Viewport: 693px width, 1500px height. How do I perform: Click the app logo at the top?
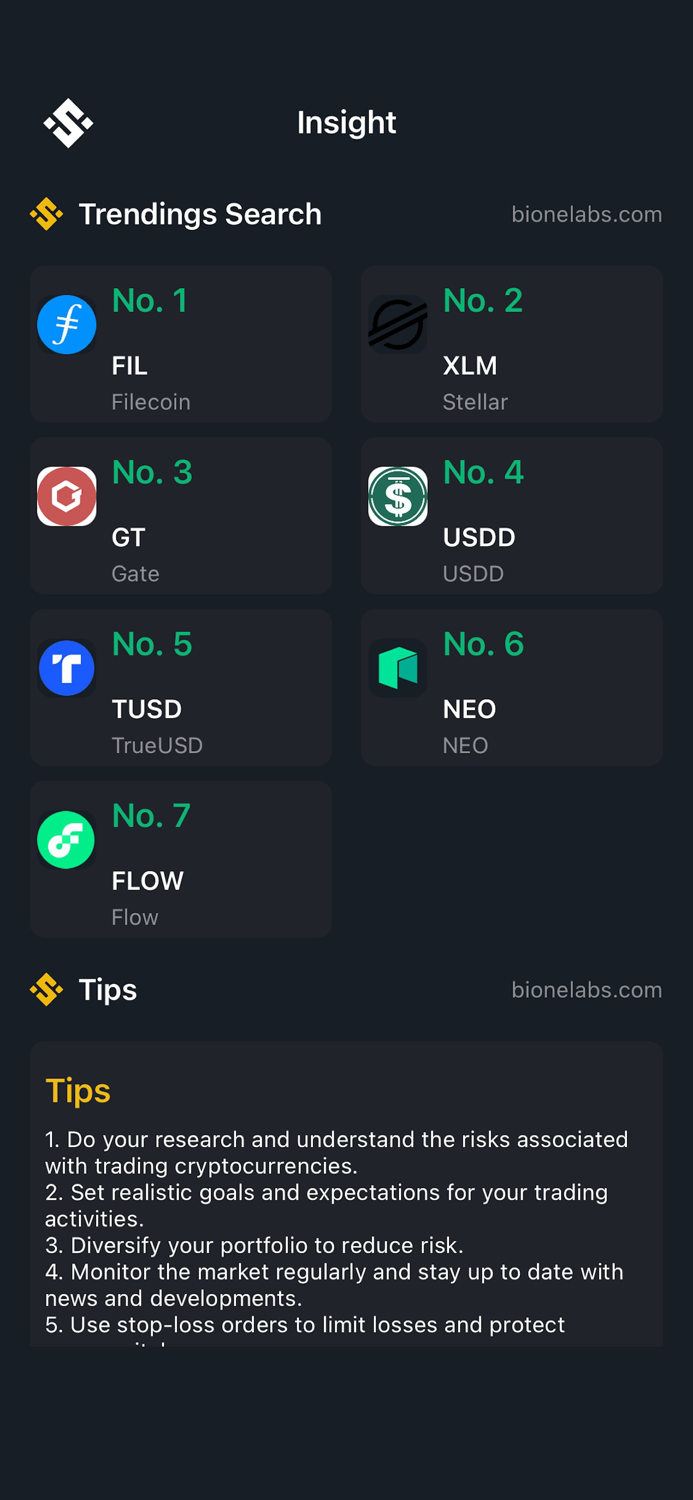(x=68, y=122)
